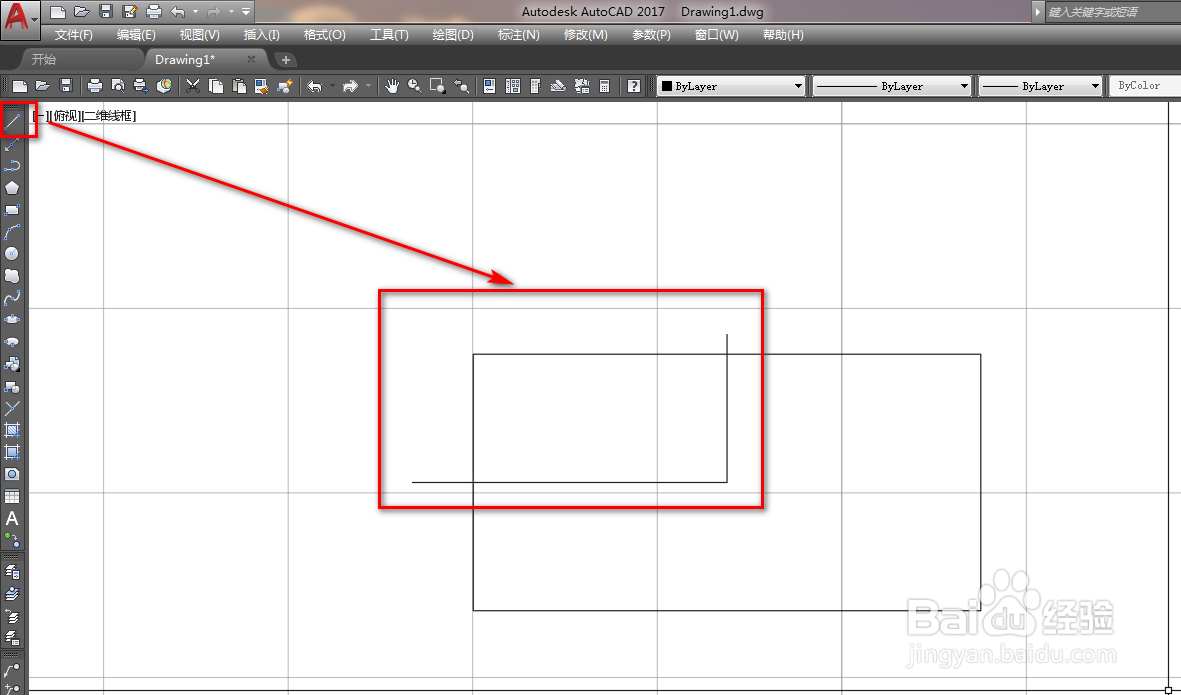Click Save icon in quick access toolbar
This screenshot has width=1181, height=695.
[106, 11]
